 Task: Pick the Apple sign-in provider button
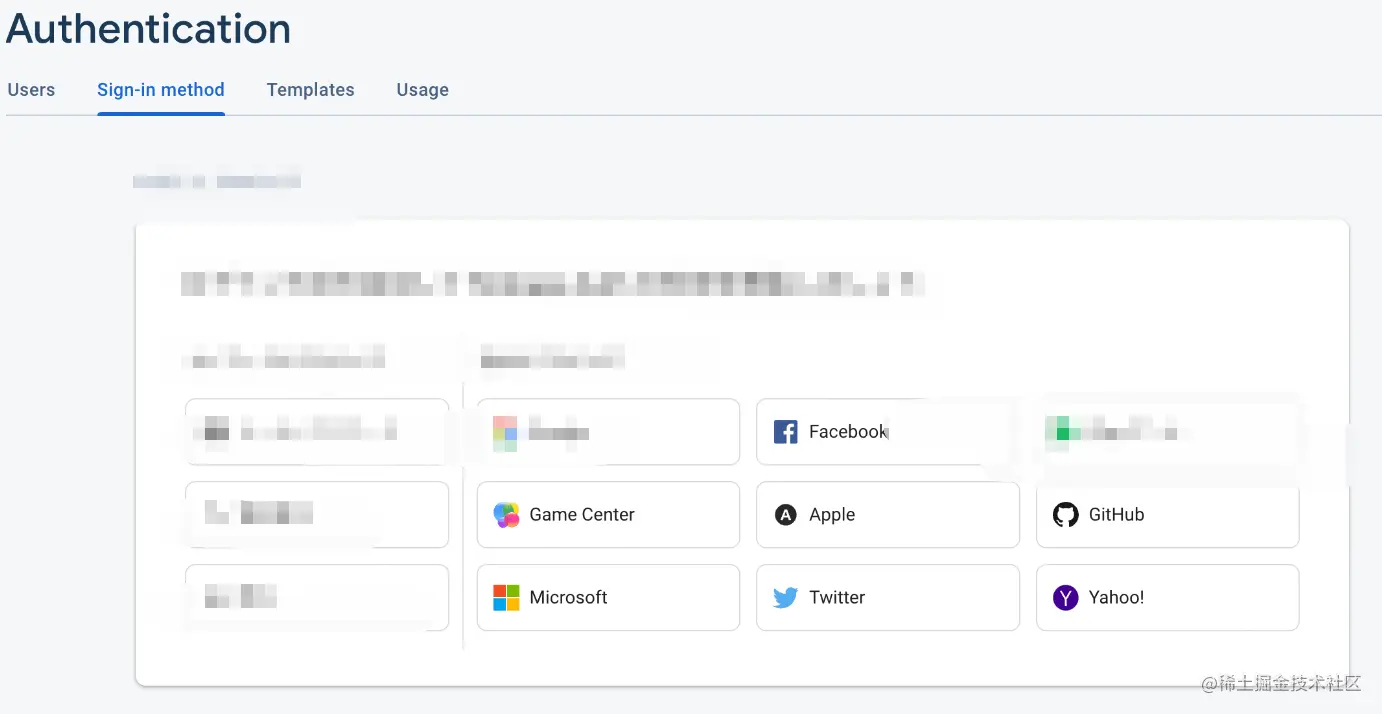tap(887, 515)
